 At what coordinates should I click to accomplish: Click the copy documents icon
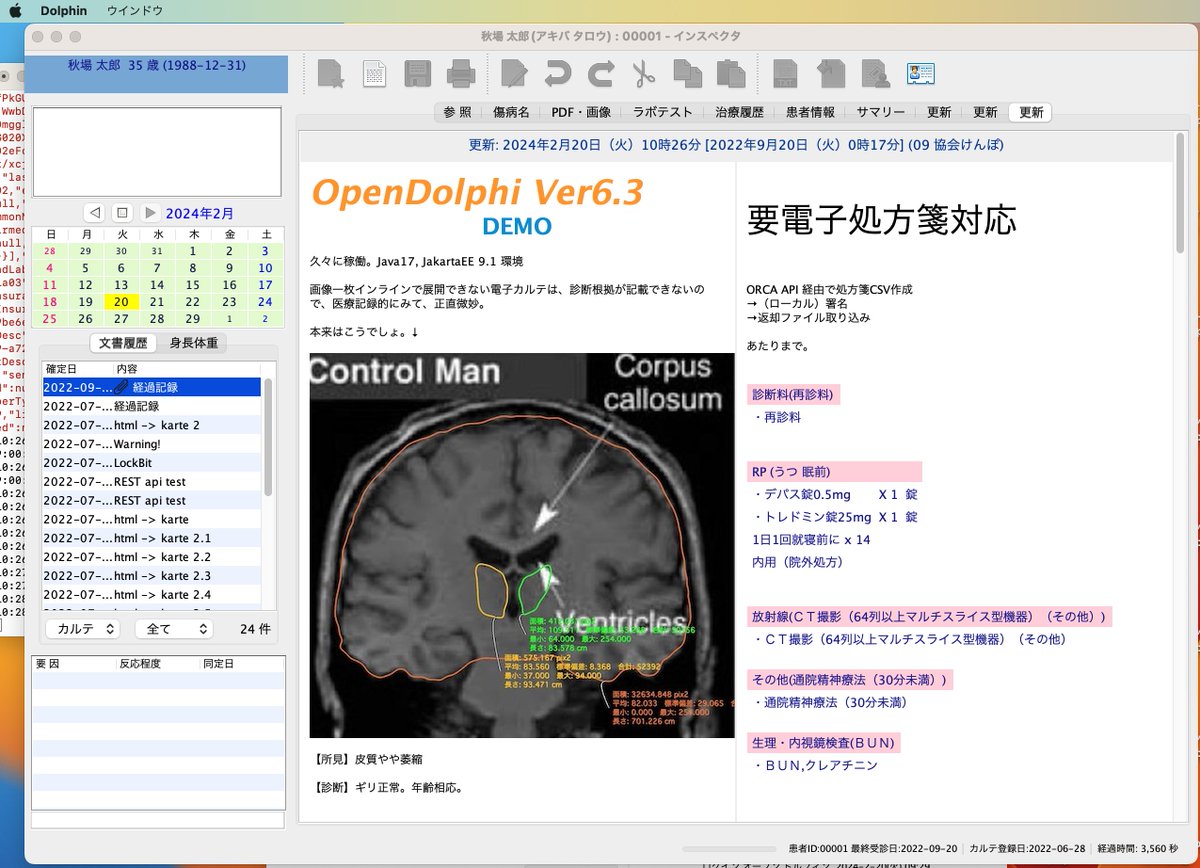click(687, 74)
